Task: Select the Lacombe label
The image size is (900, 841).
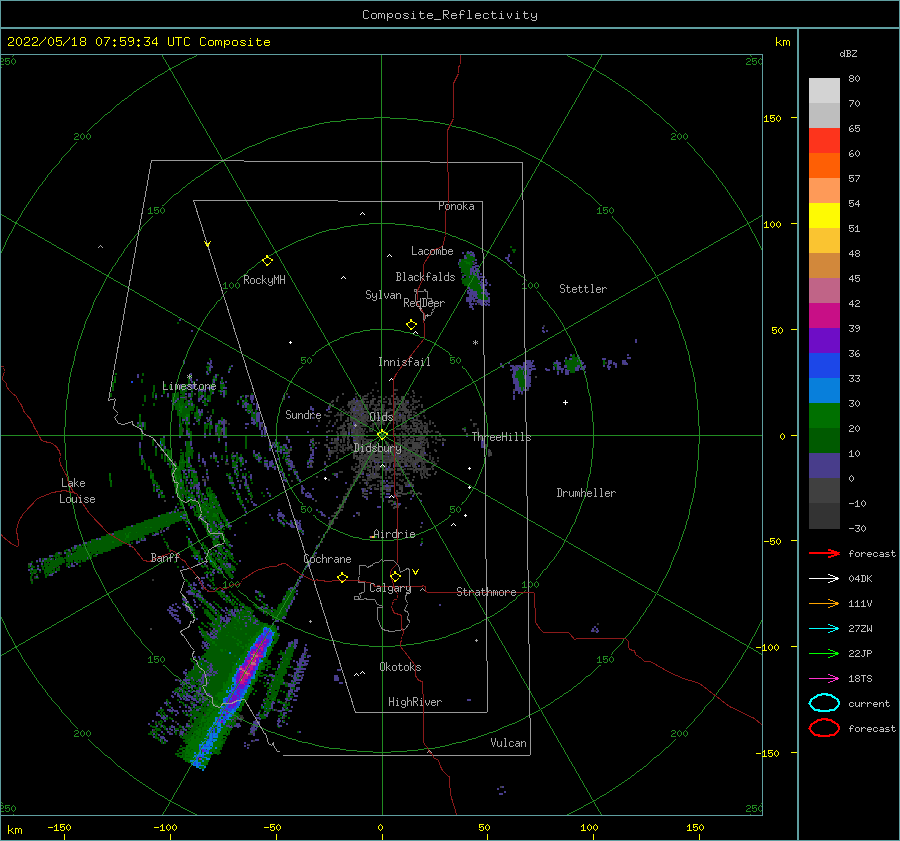Action: [432, 251]
